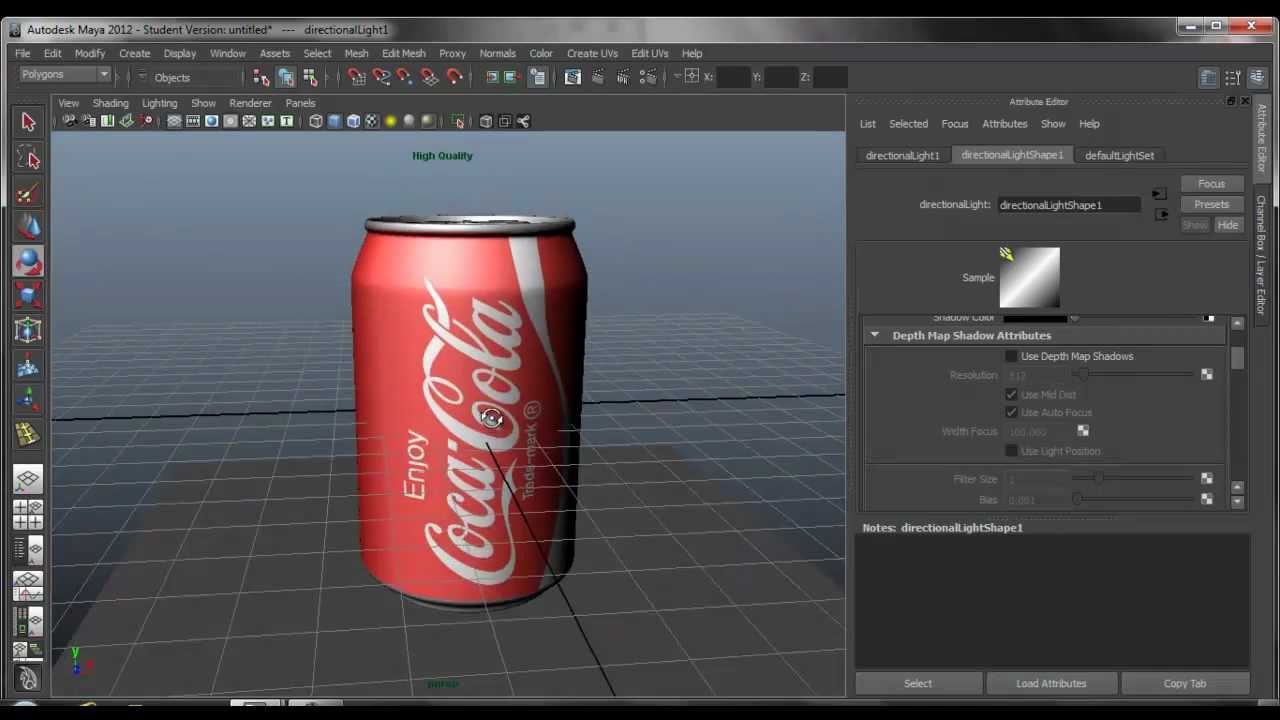Click the Show Manipulator tool
This screenshot has height=720, width=1280.
[x=28, y=400]
